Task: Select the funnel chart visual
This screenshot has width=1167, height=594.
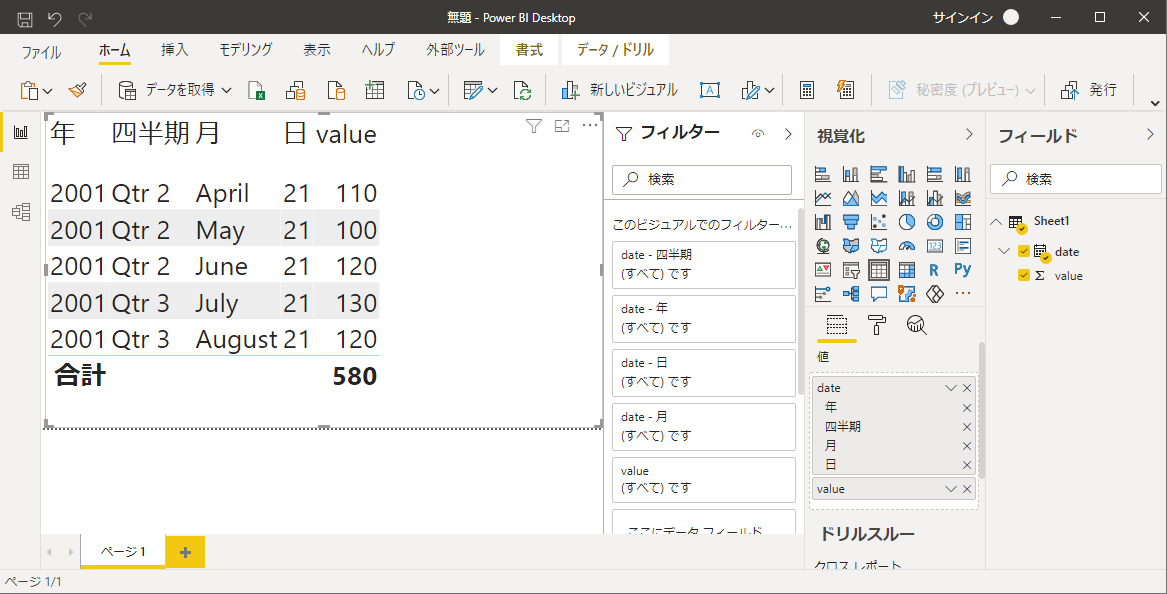Action: click(851, 222)
